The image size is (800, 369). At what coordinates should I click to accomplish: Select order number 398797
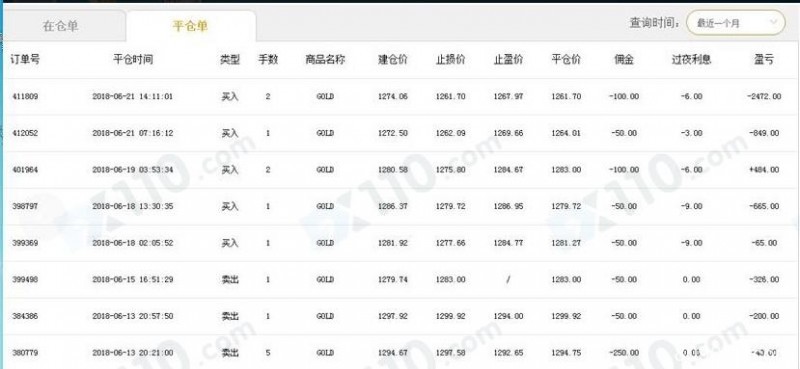tap(24, 206)
